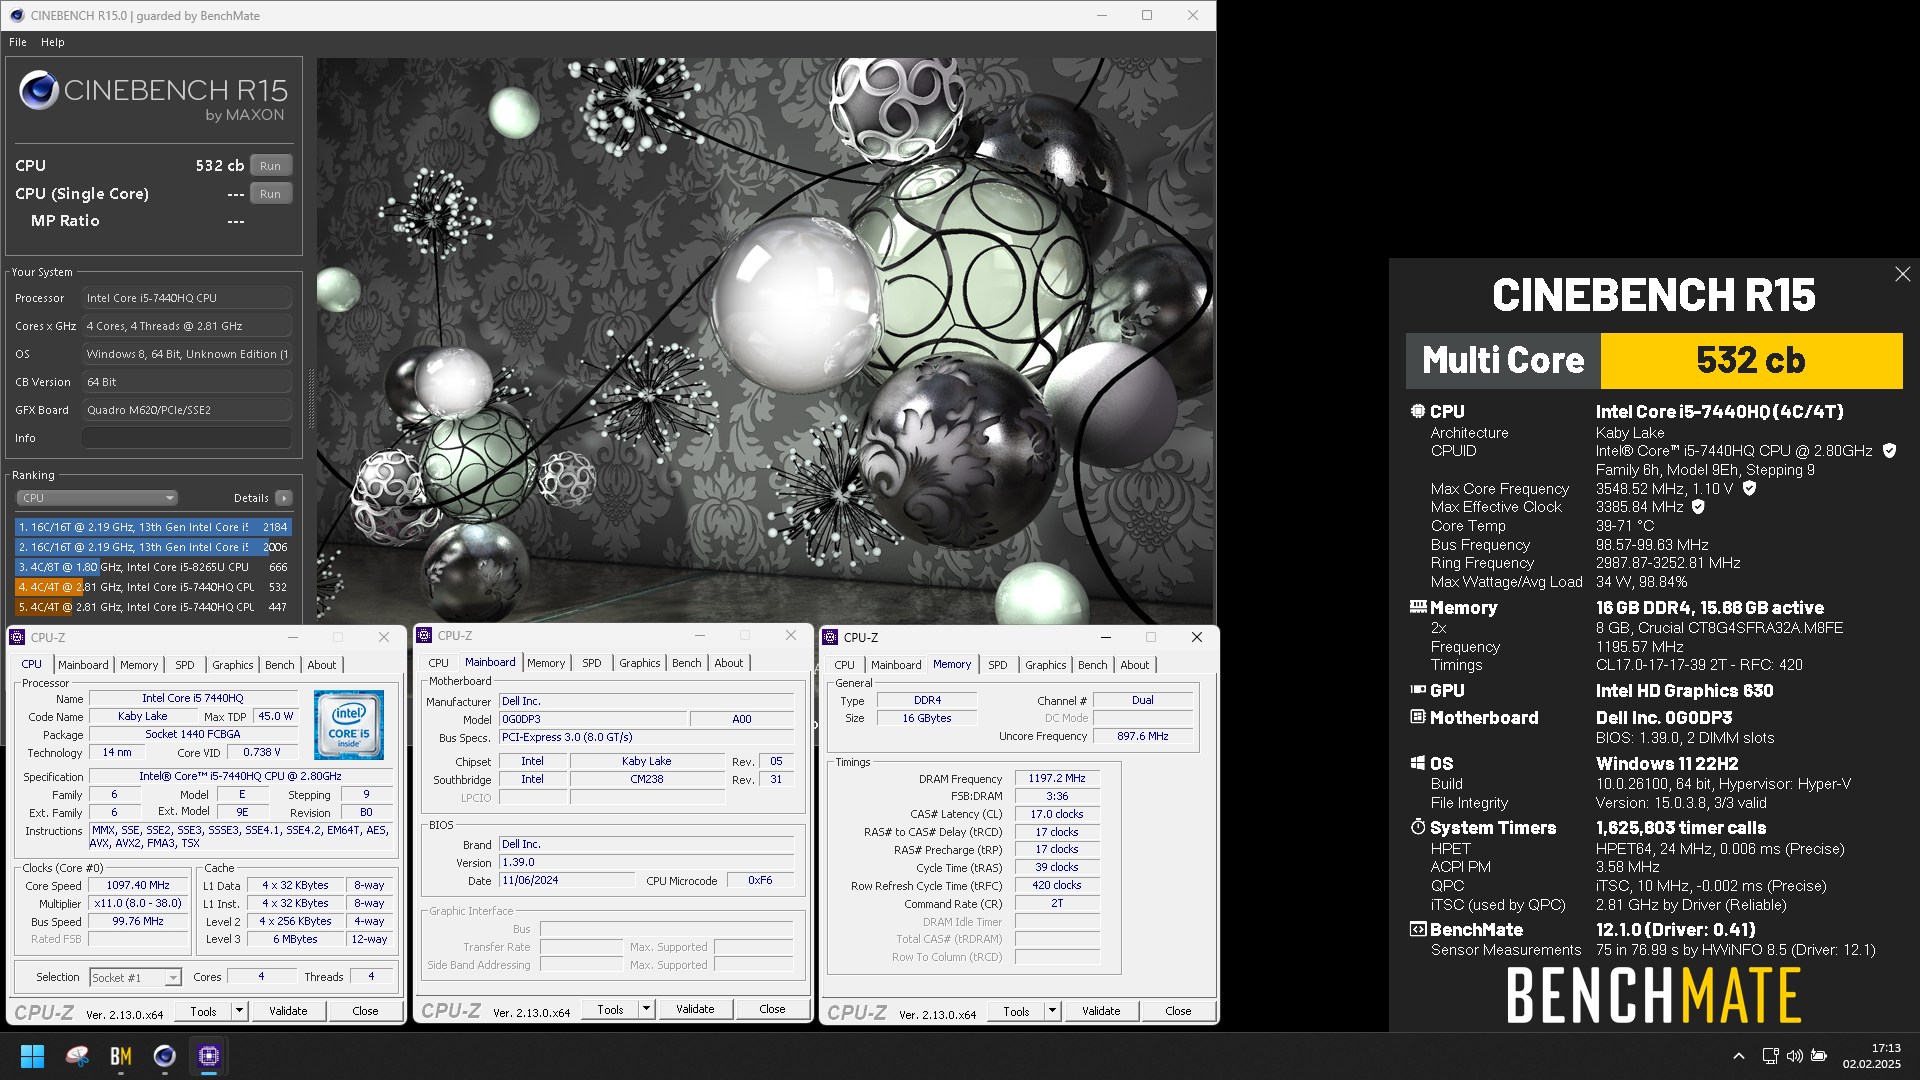Open the BenchMate taskbar icon
1920x1080 pixels.
tap(121, 1056)
